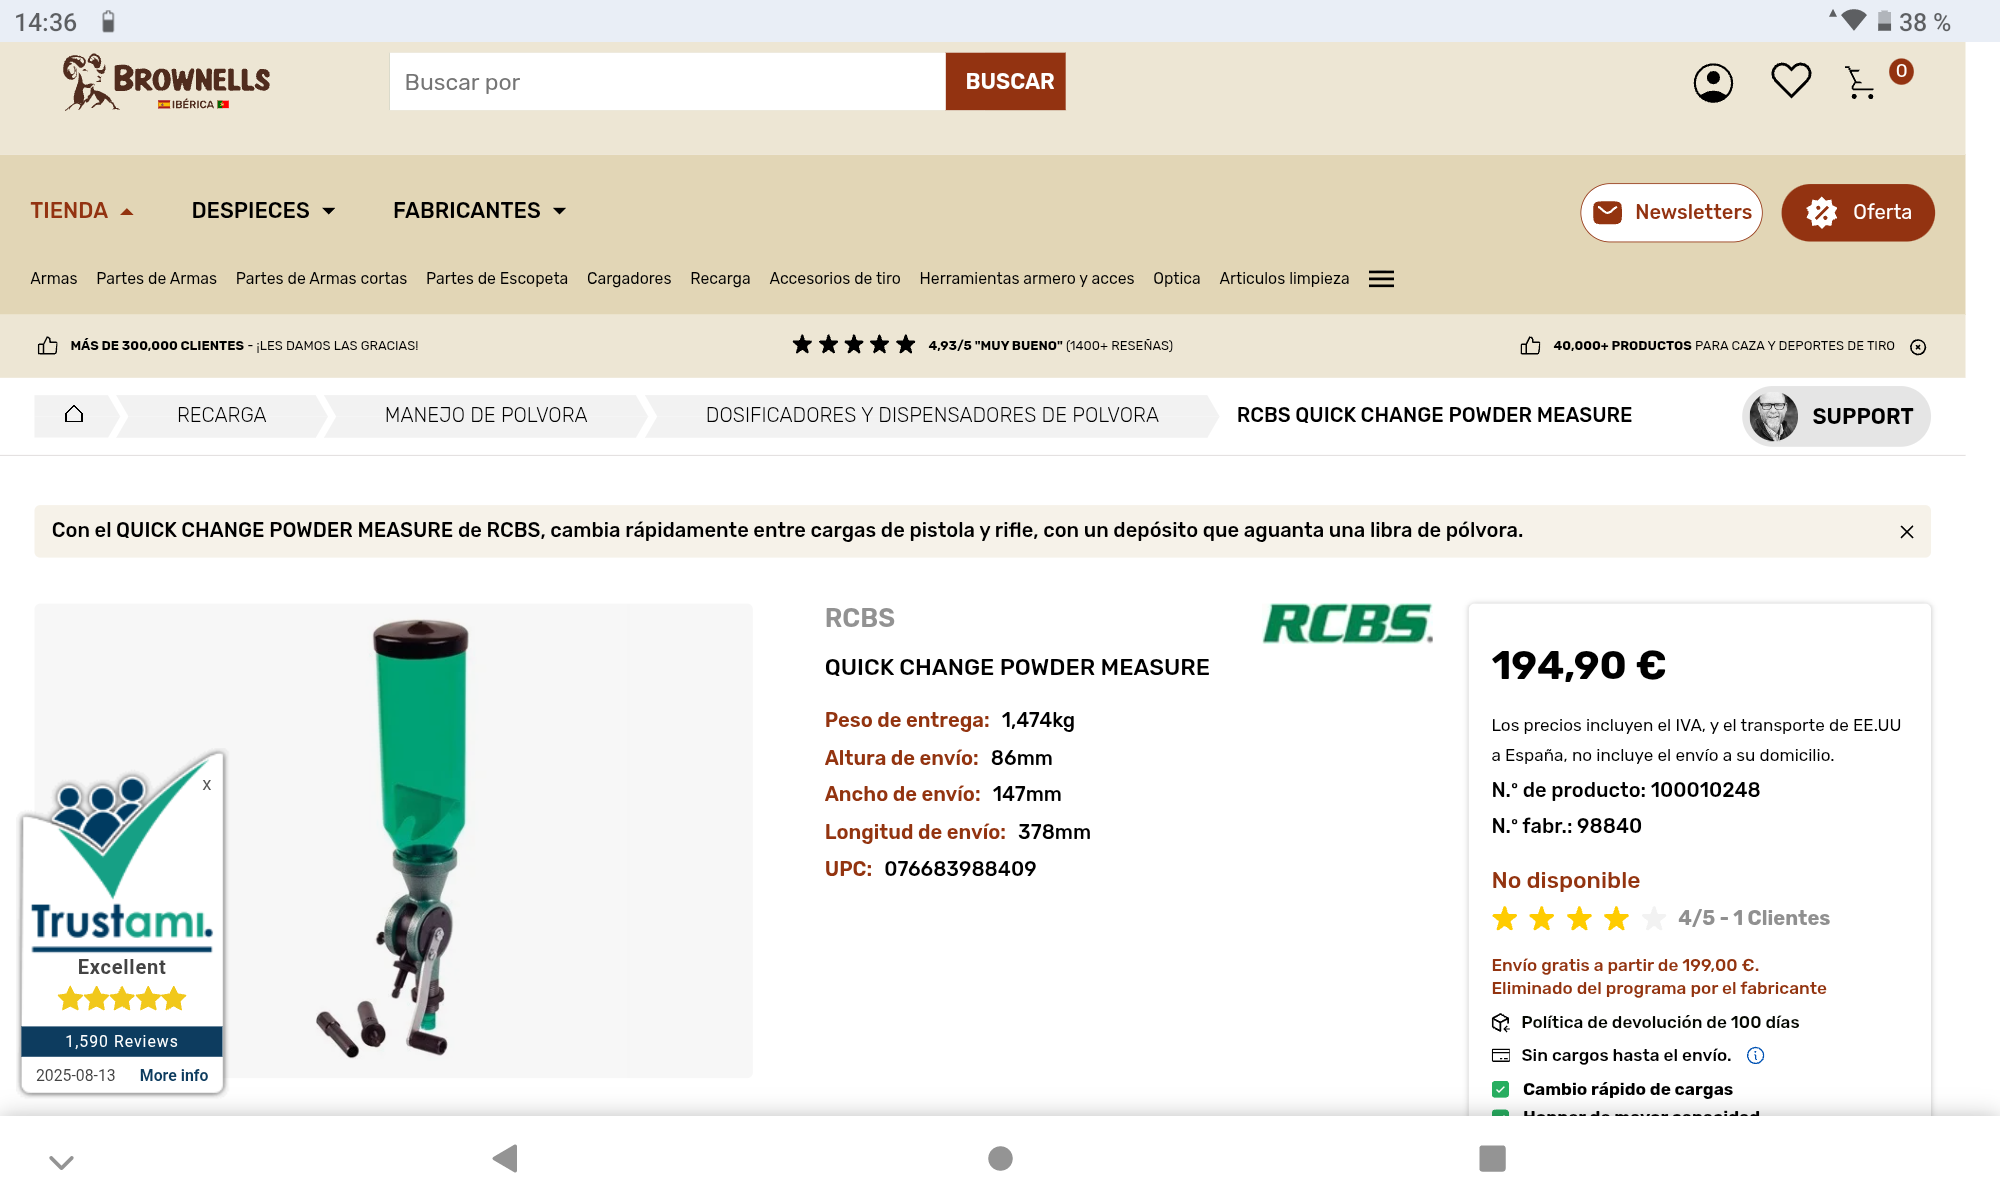
Task: Tap the Android back navigation button
Action: pyautogui.click(x=505, y=1158)
